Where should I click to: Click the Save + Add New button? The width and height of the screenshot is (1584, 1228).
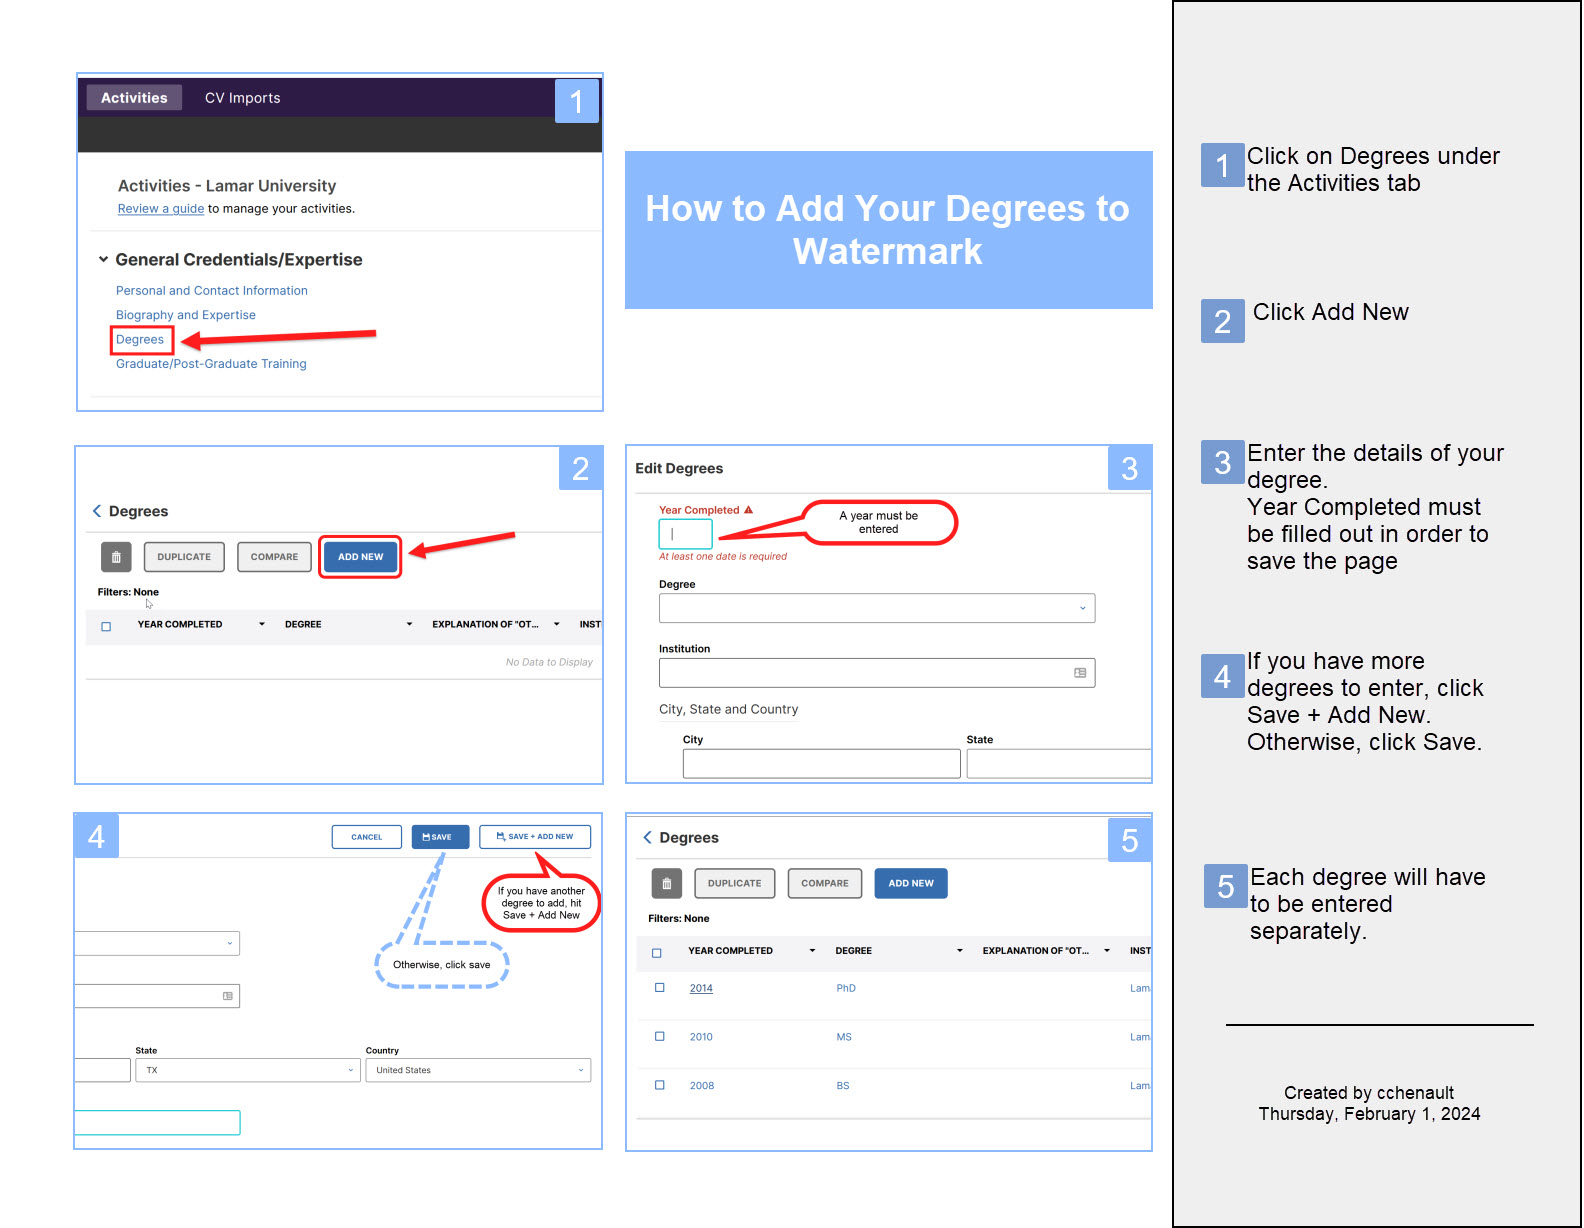point(535,837)
